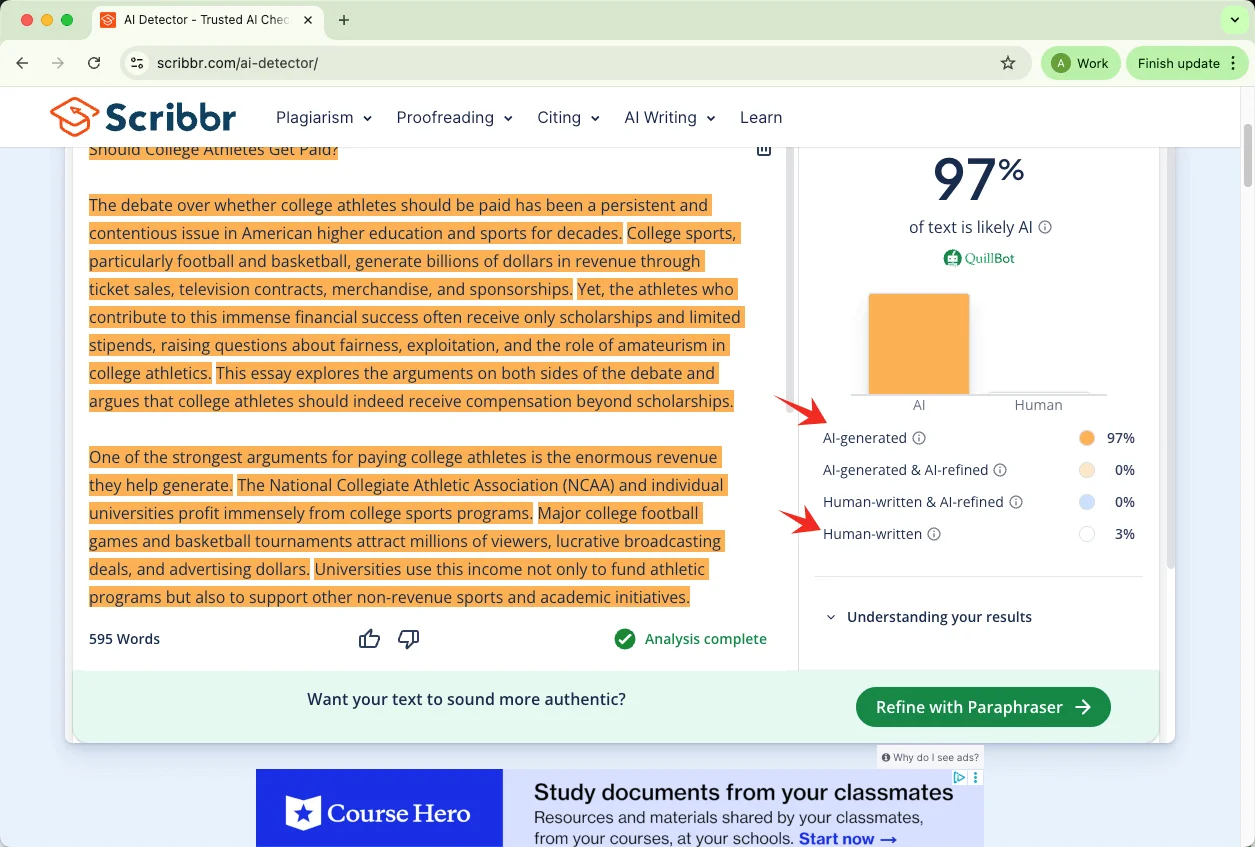Click info icon next to AI-generated label

(x=919, y=438)
